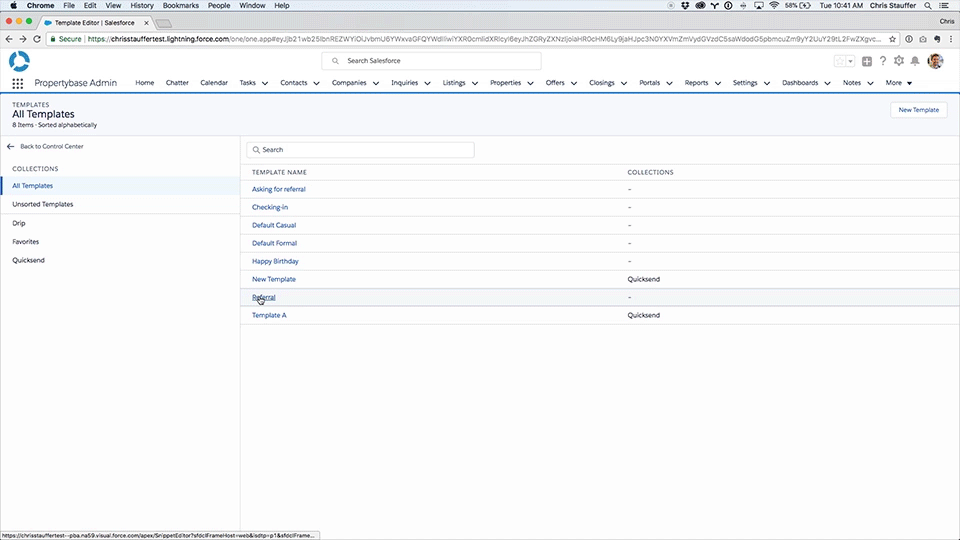Go to the Home tab
The width and height of the screenshot is (960, 540).
[x=144, y=83]
